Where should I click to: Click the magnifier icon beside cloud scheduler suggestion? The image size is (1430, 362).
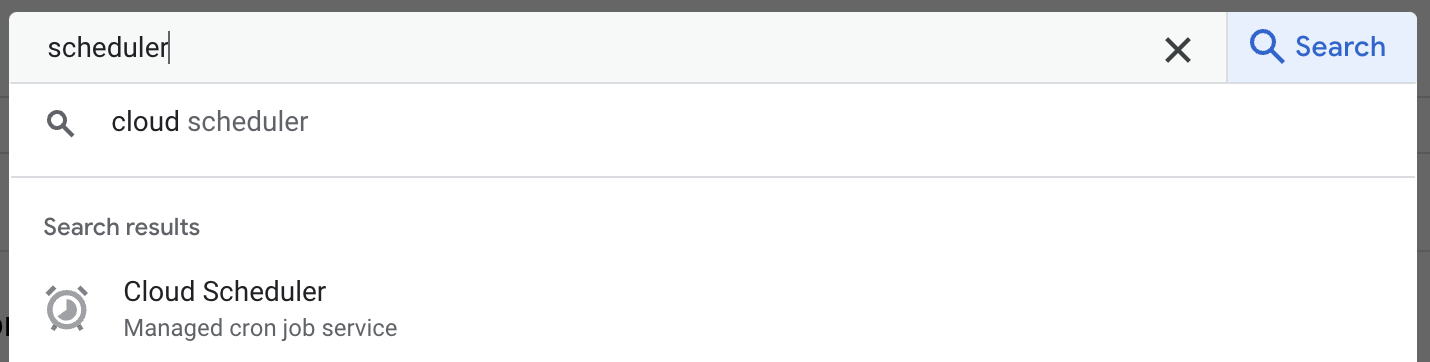[61, 124]
